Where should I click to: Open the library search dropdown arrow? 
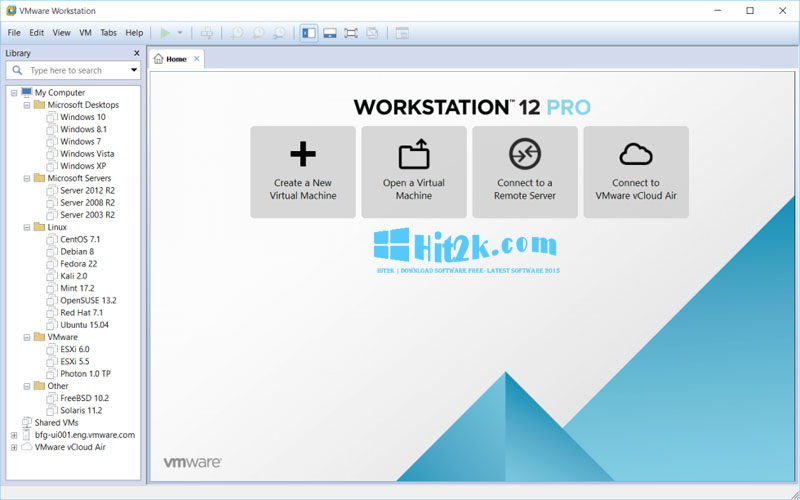pos(134,70)
